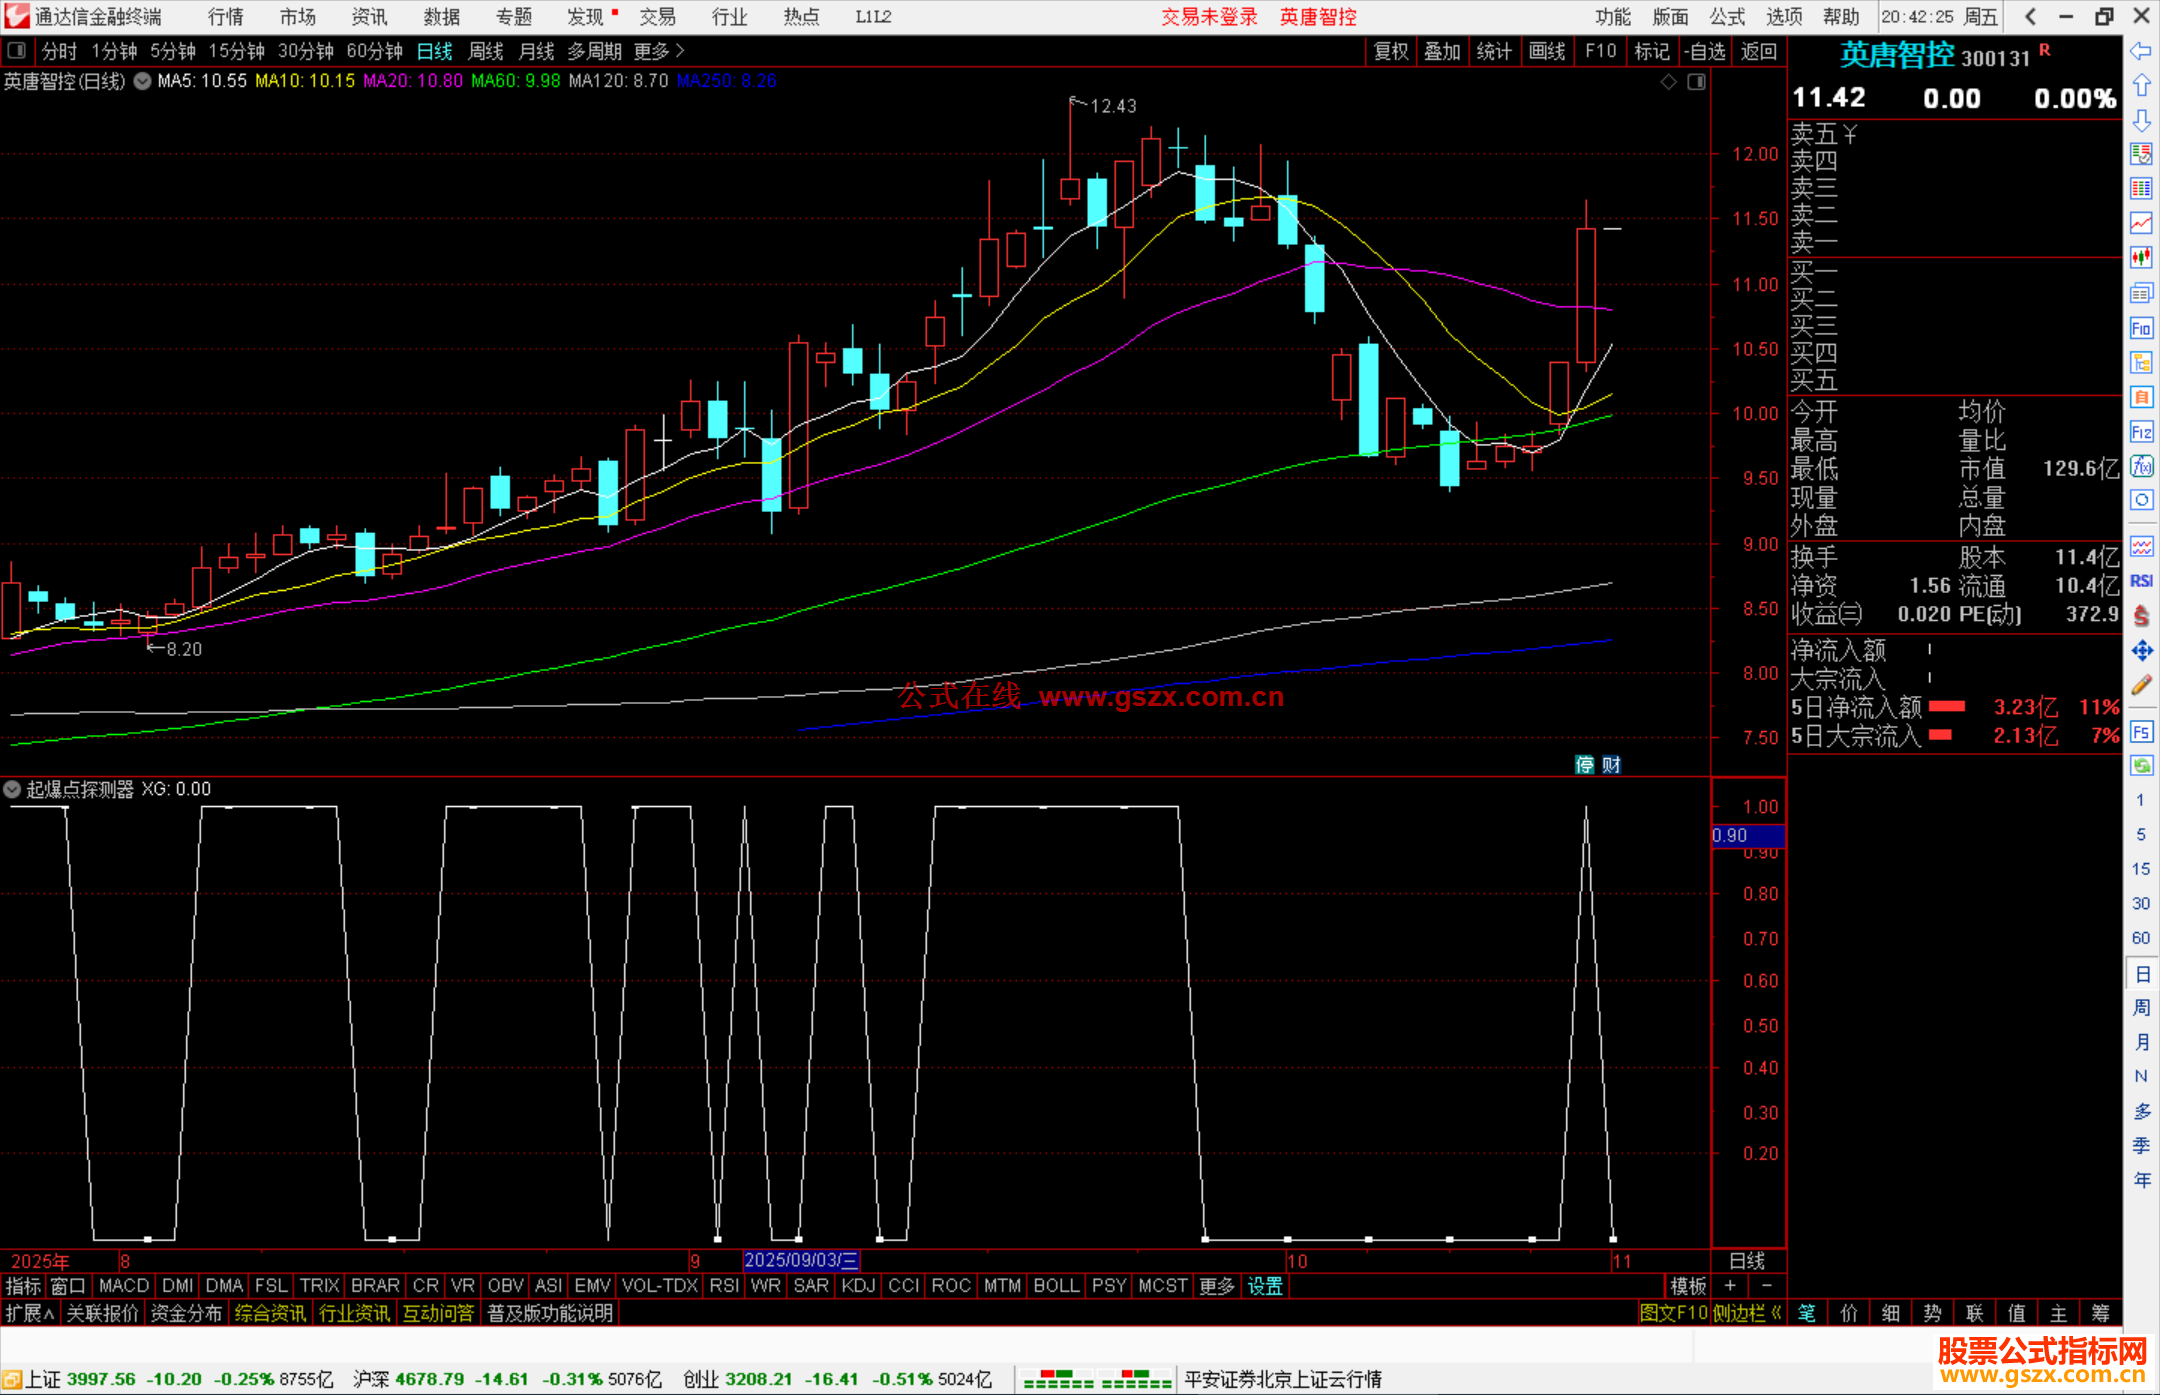Click the candlestick chart sidebar icon
This screenshot has width=2160, height=1395.
pos(2141,258)
